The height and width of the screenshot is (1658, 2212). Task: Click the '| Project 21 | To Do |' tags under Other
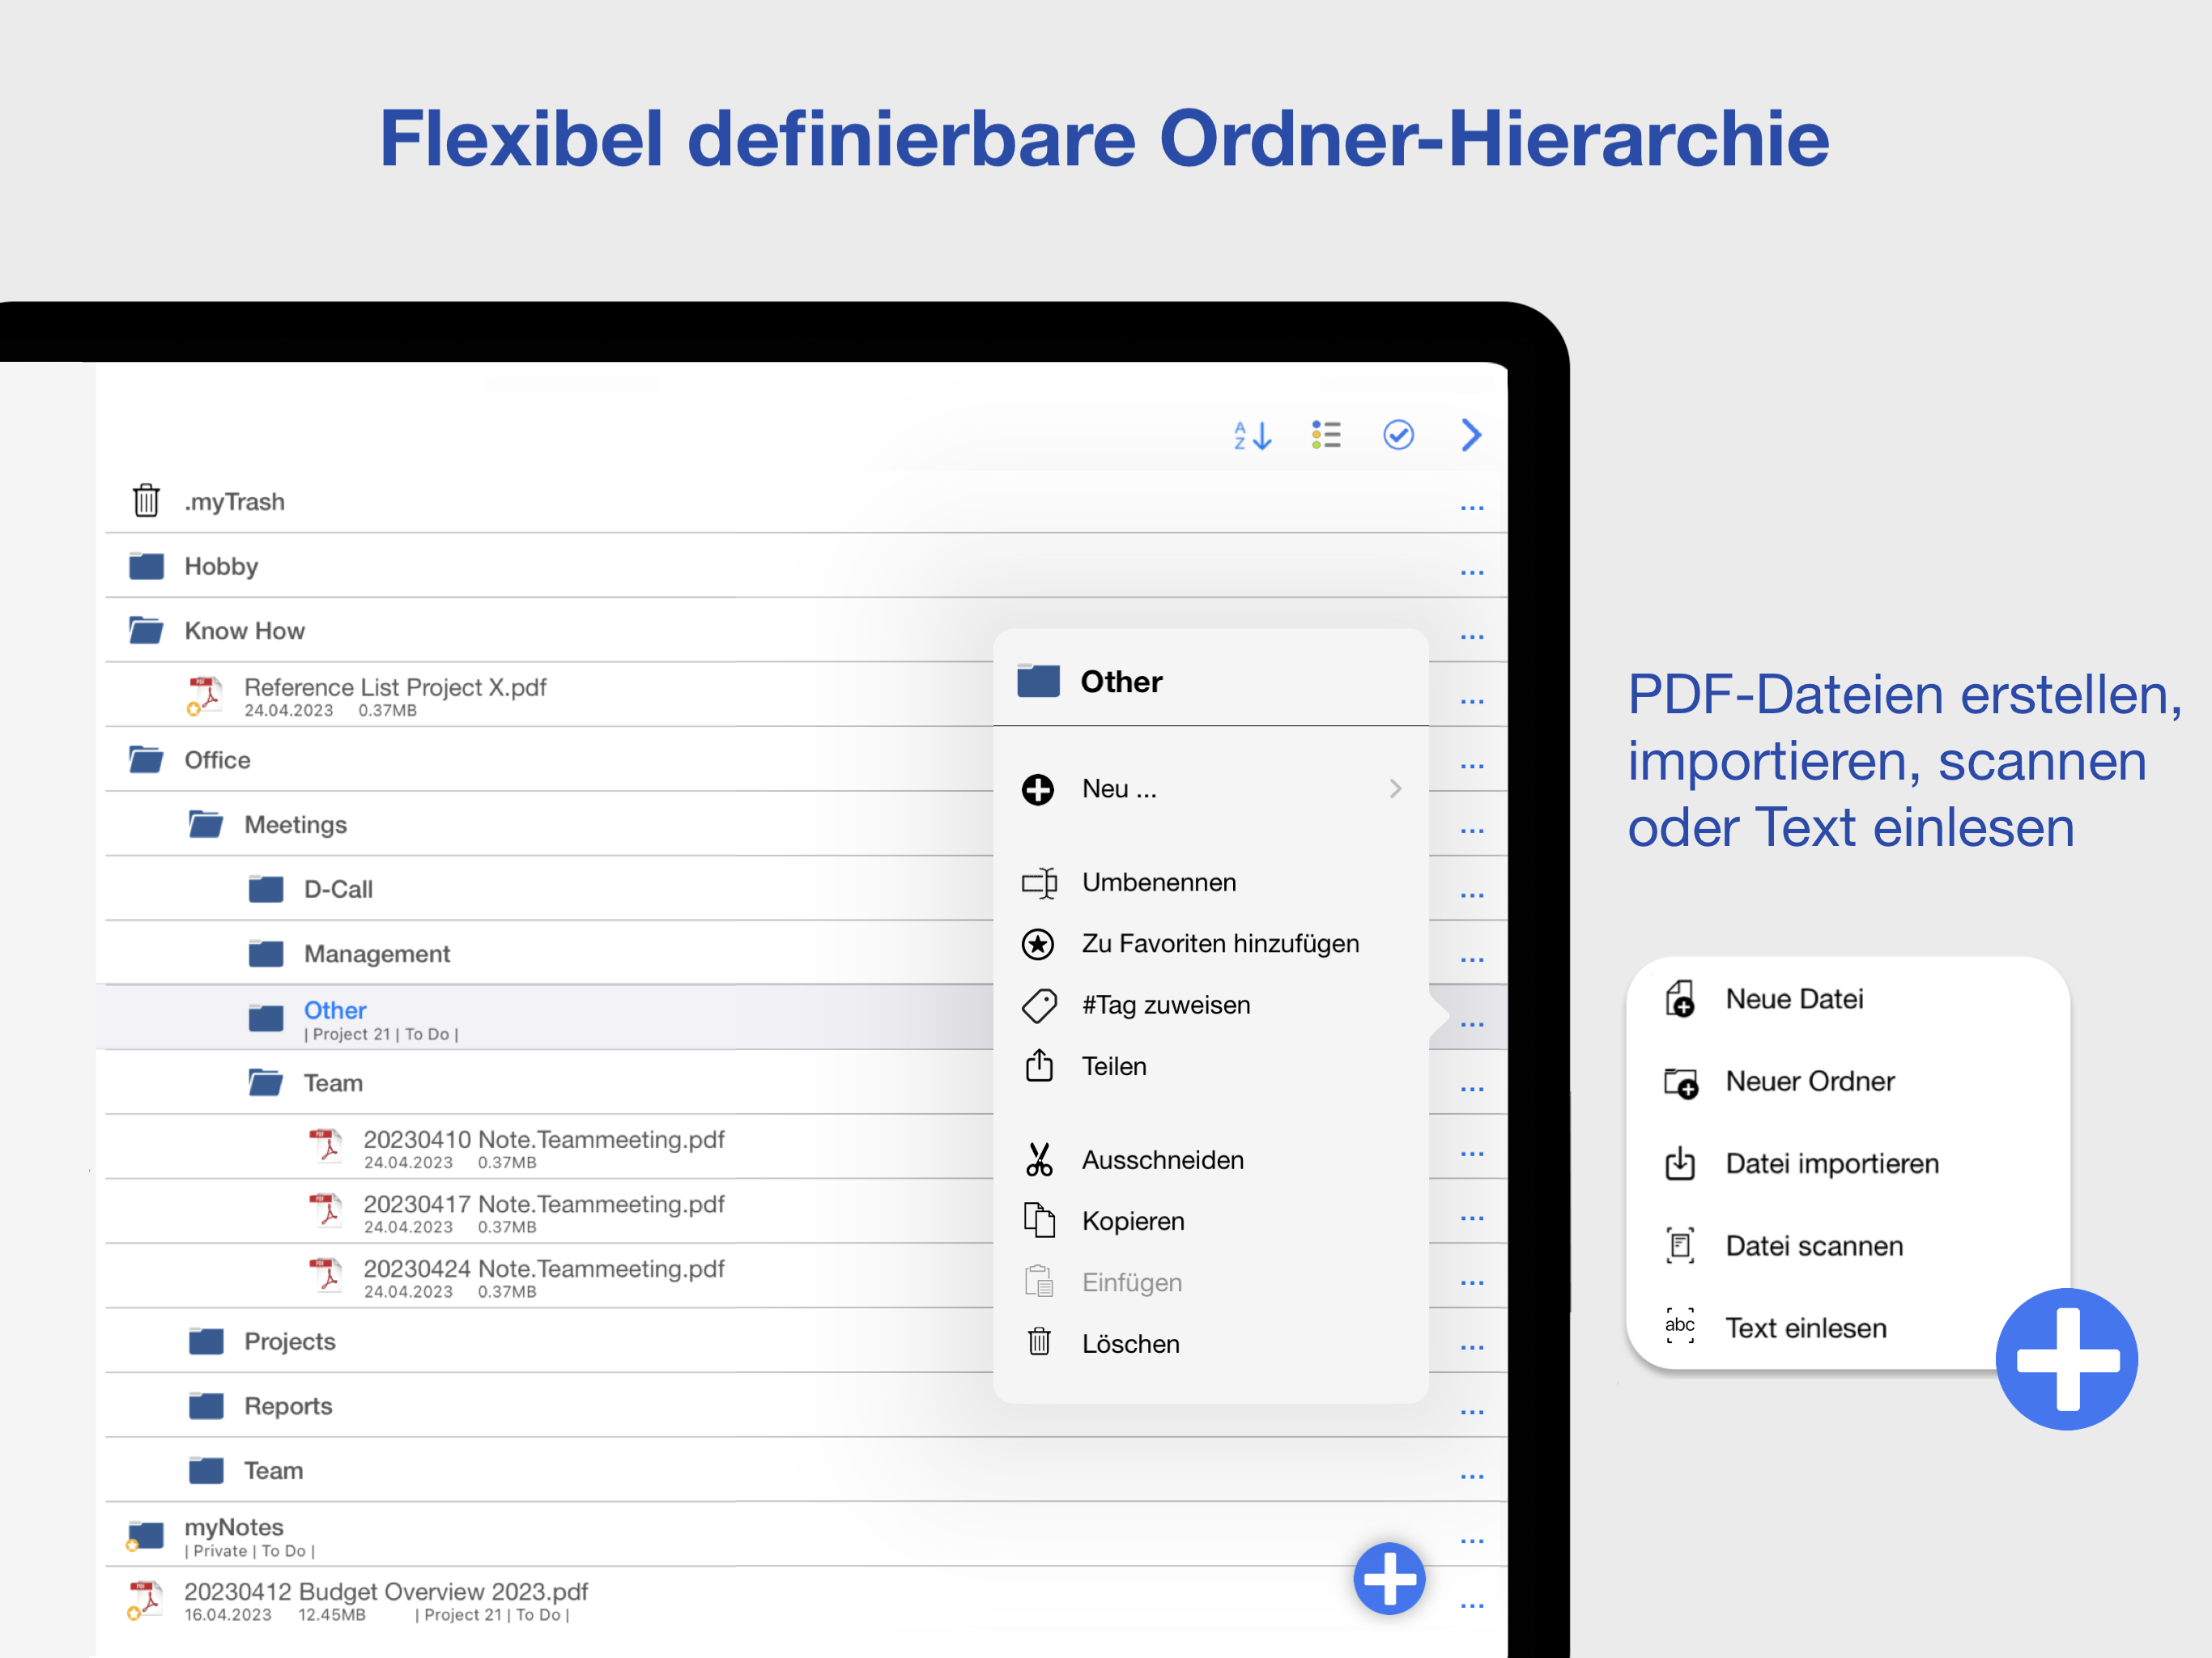pyautogui.click(x=381, y=1034)
